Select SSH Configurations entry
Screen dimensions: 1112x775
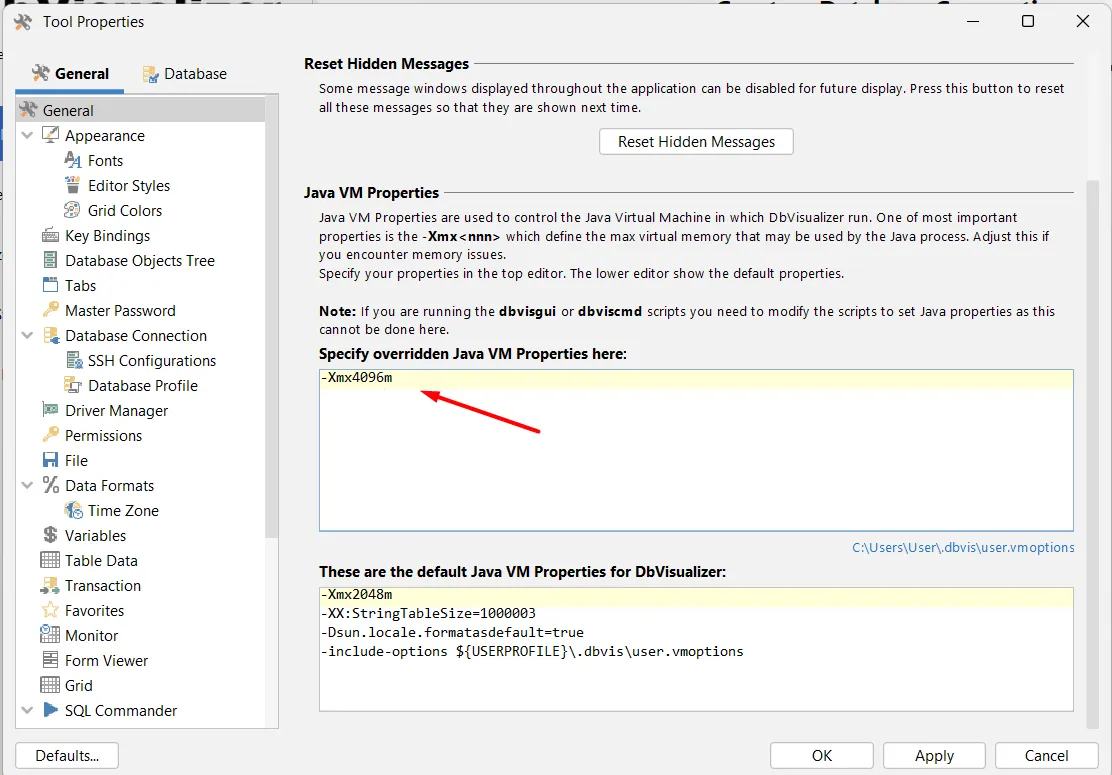click(152, 360)
